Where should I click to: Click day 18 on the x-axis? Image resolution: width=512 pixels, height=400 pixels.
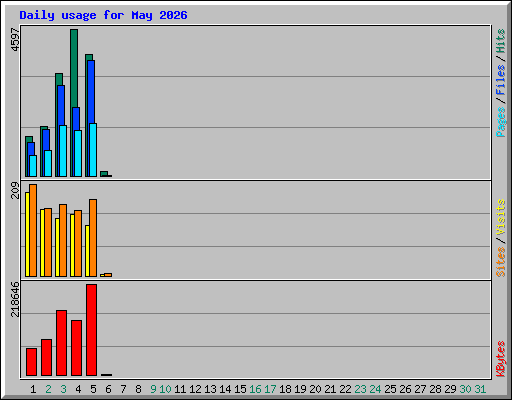click(x=285, y=389)
